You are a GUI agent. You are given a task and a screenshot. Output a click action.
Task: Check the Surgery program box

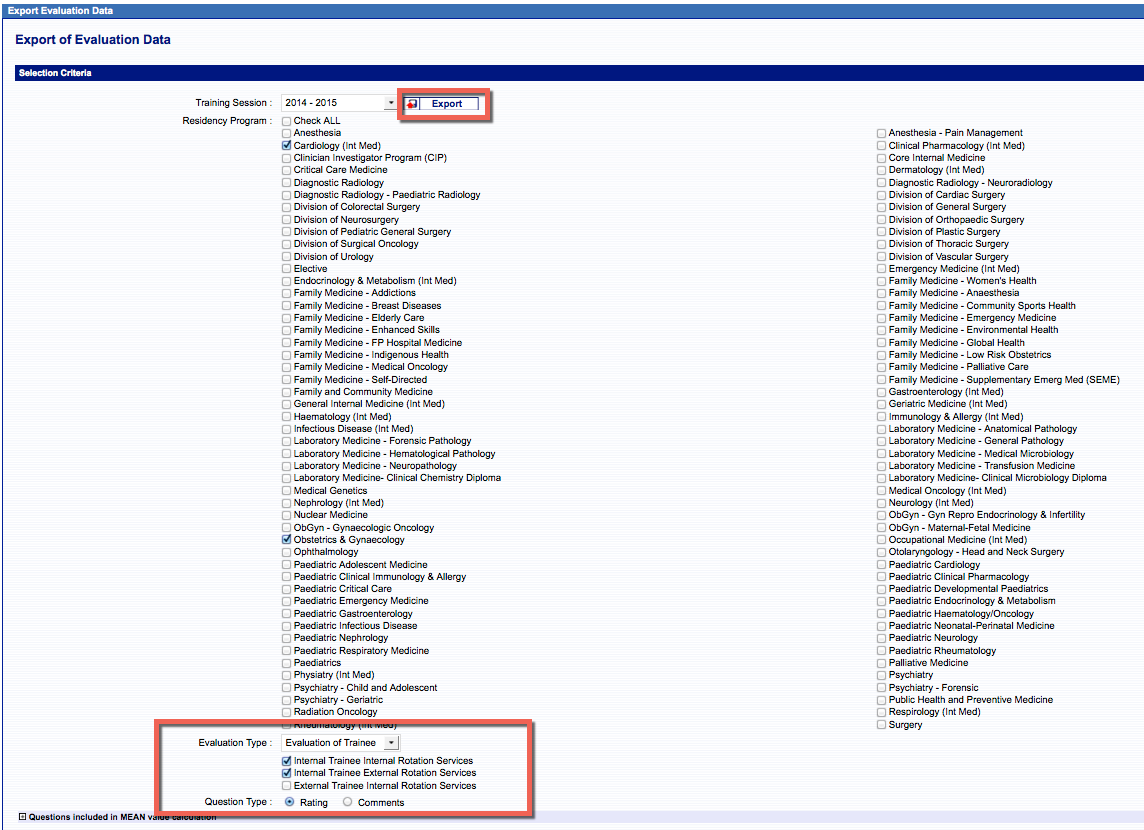(881, 725)
